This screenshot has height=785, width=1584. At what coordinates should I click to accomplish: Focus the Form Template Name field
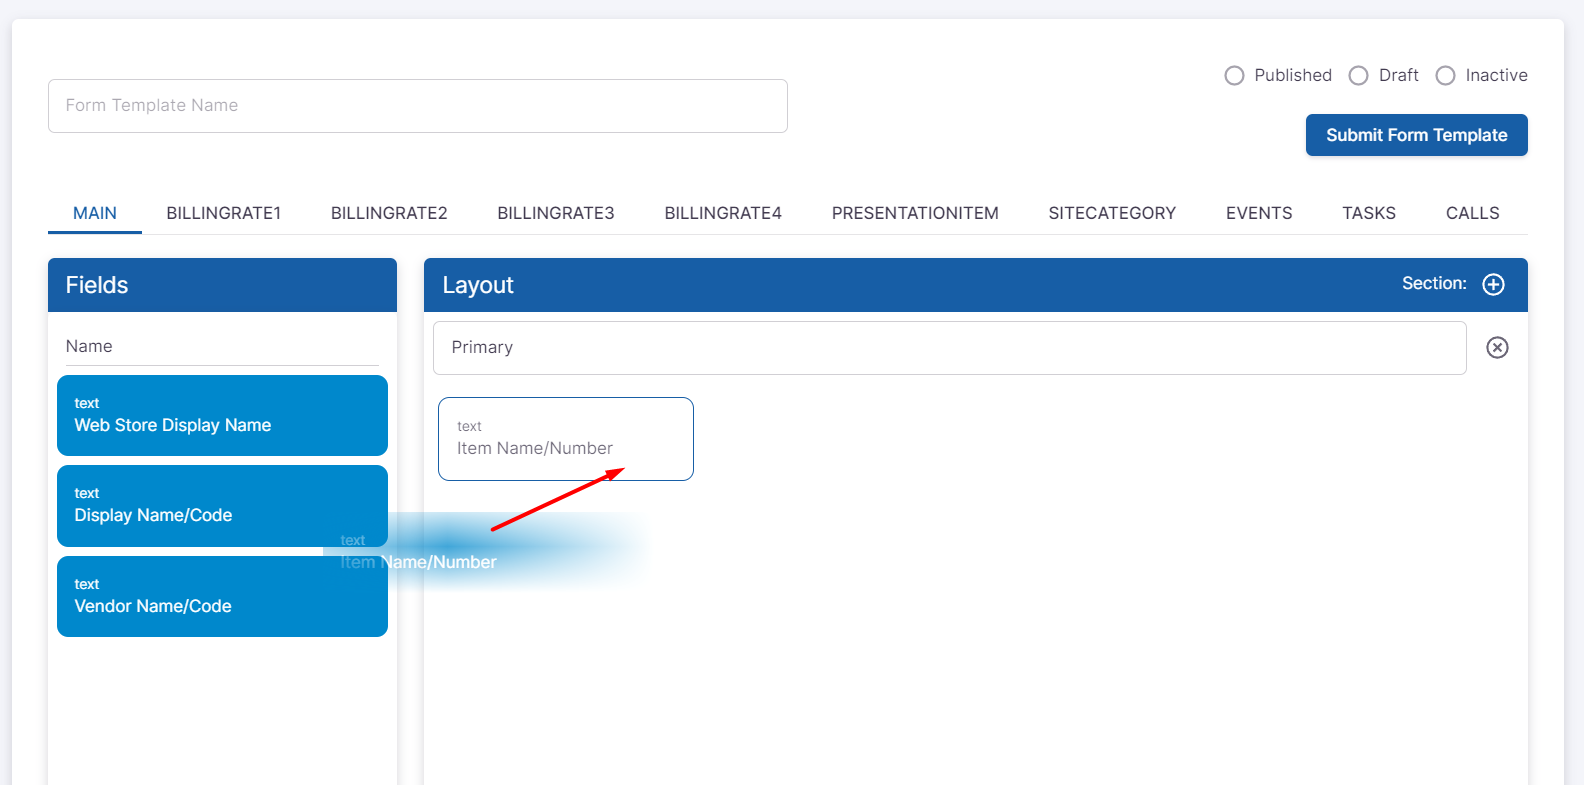pyautogui.click(x=418, y=106)
